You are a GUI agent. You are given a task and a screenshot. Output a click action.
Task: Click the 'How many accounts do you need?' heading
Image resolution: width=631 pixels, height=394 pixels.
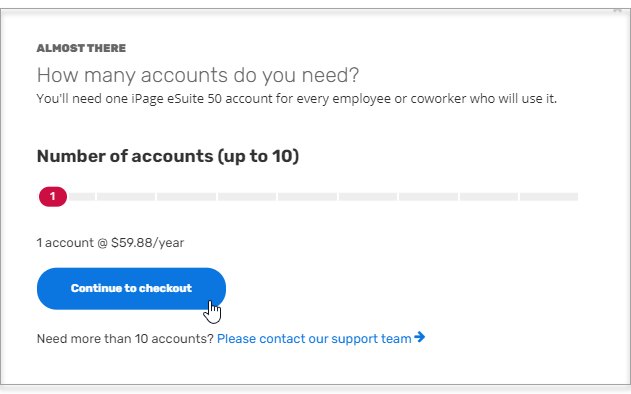(x=198, y=75)
